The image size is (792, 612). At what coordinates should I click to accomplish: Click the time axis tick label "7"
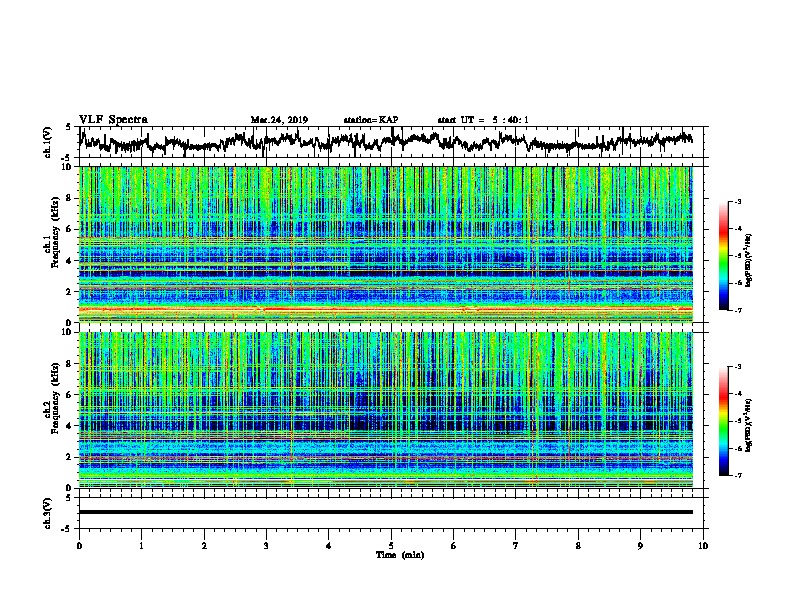click(x=516, y=545)
